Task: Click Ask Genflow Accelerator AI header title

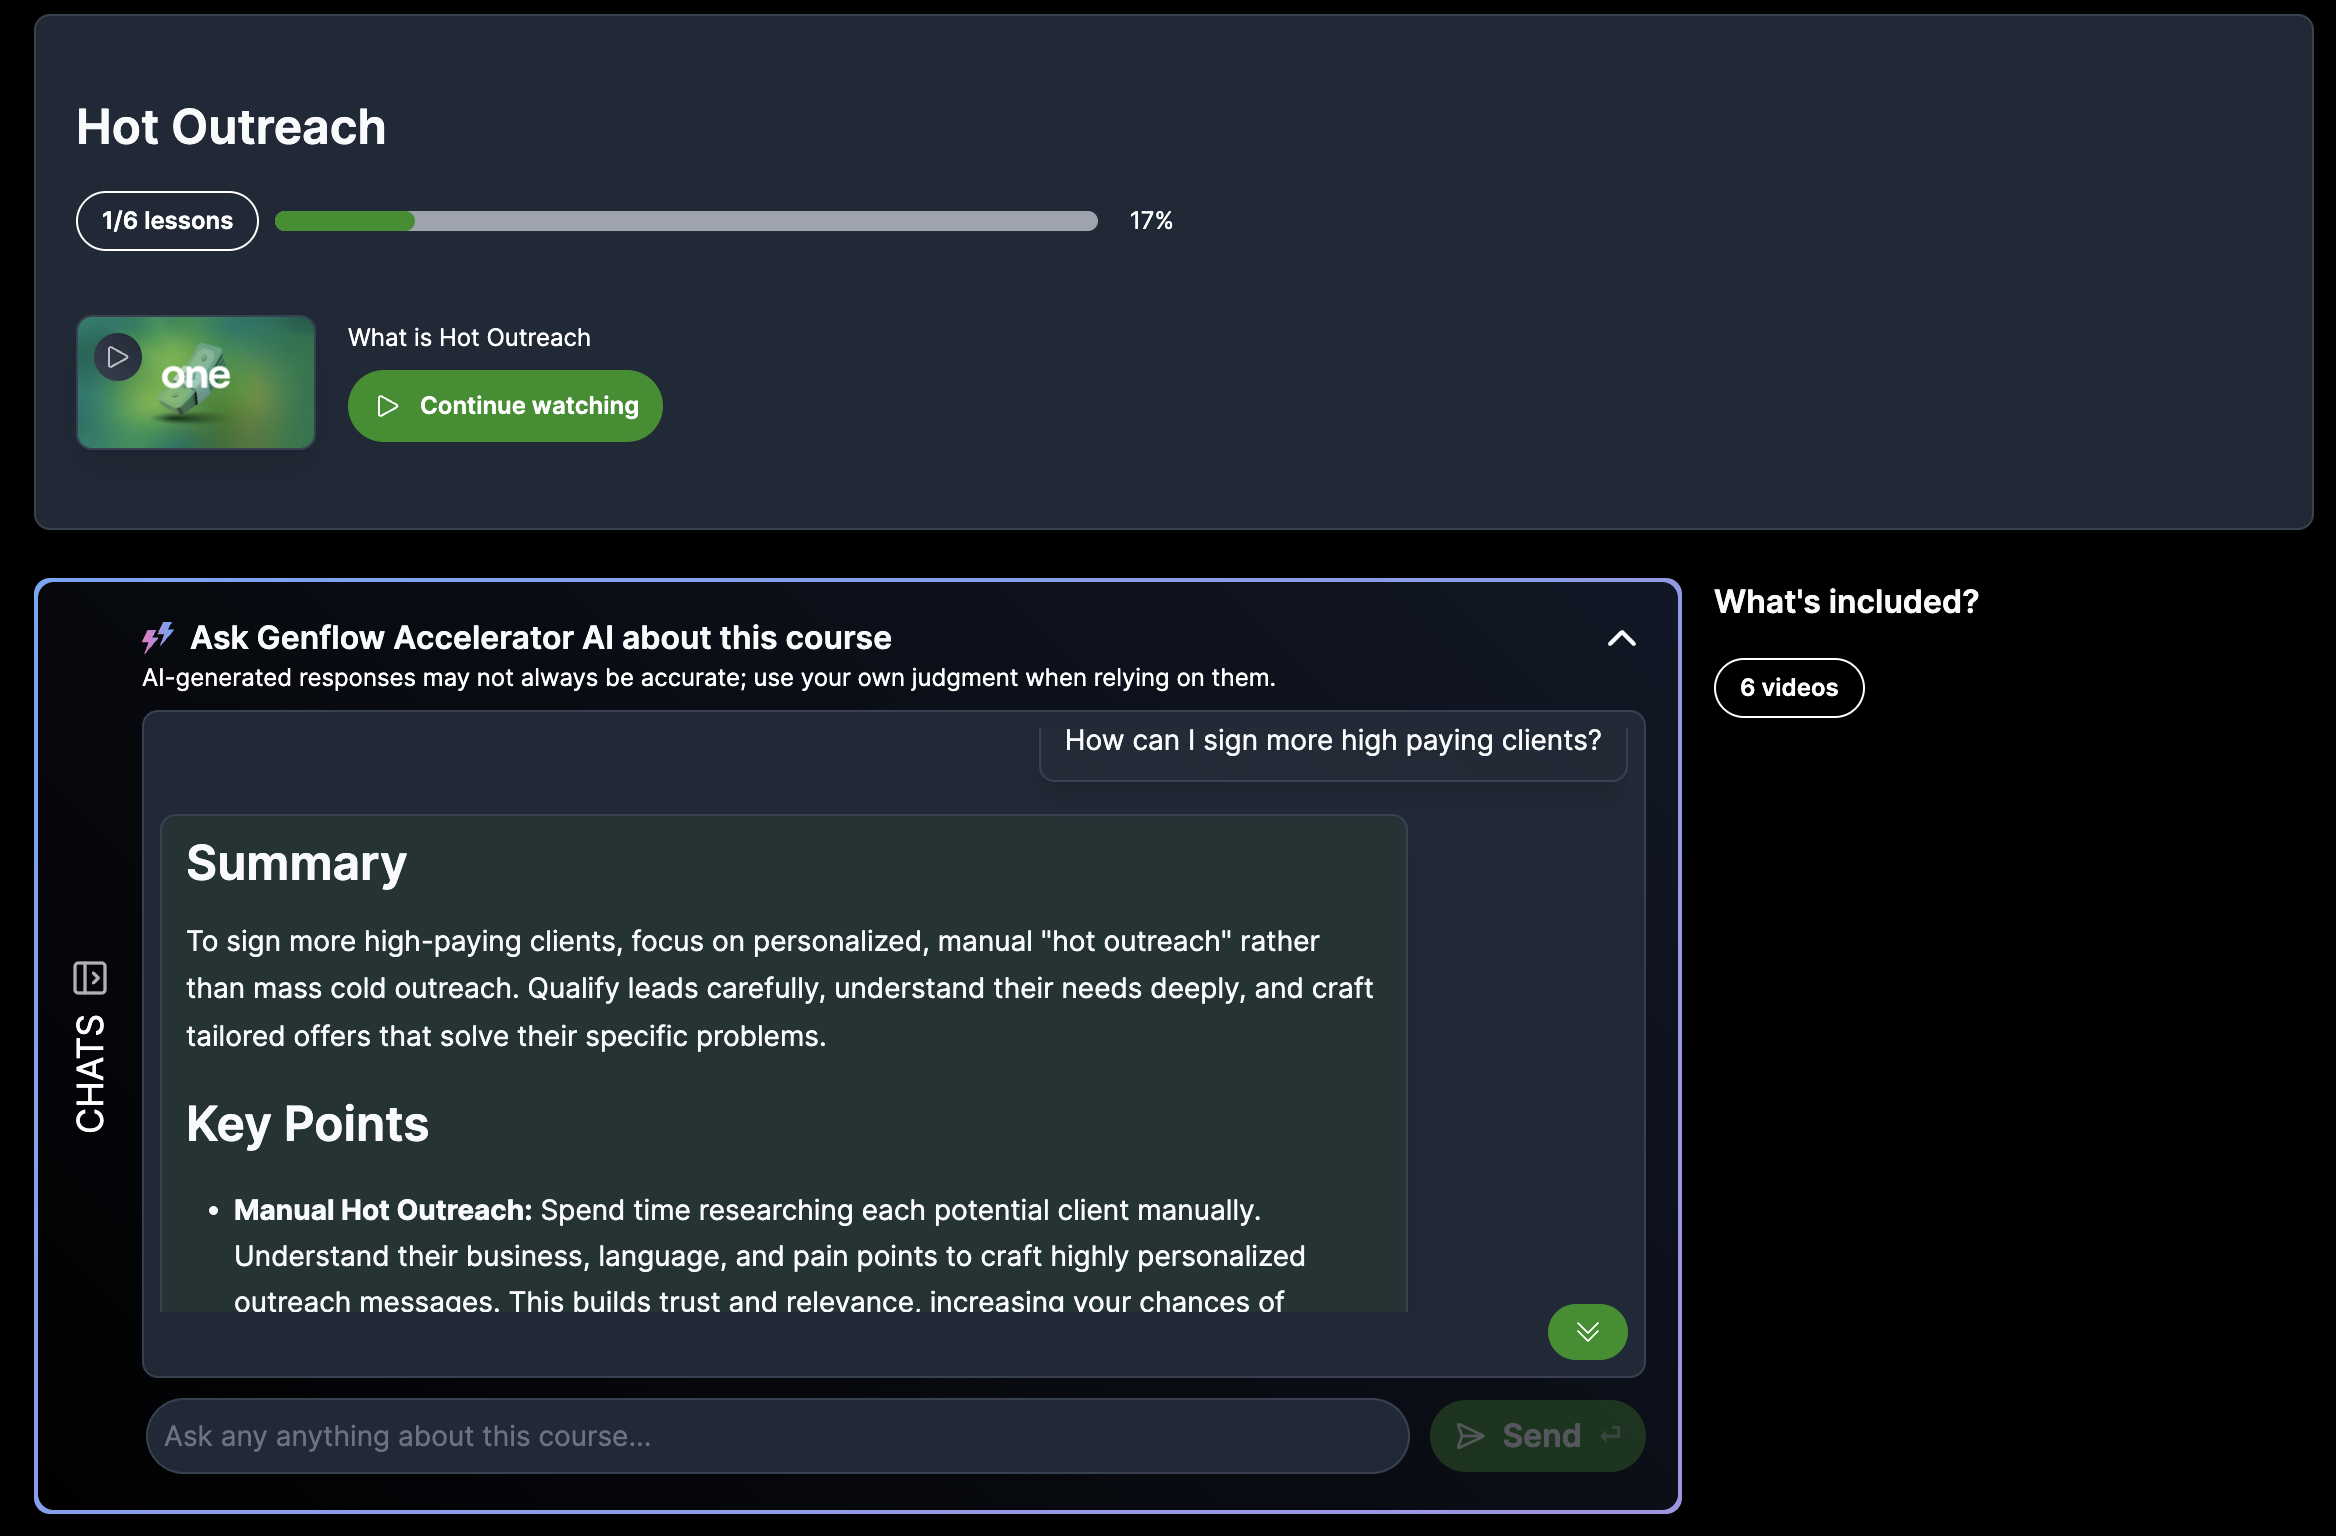Action: click(540, 638)
